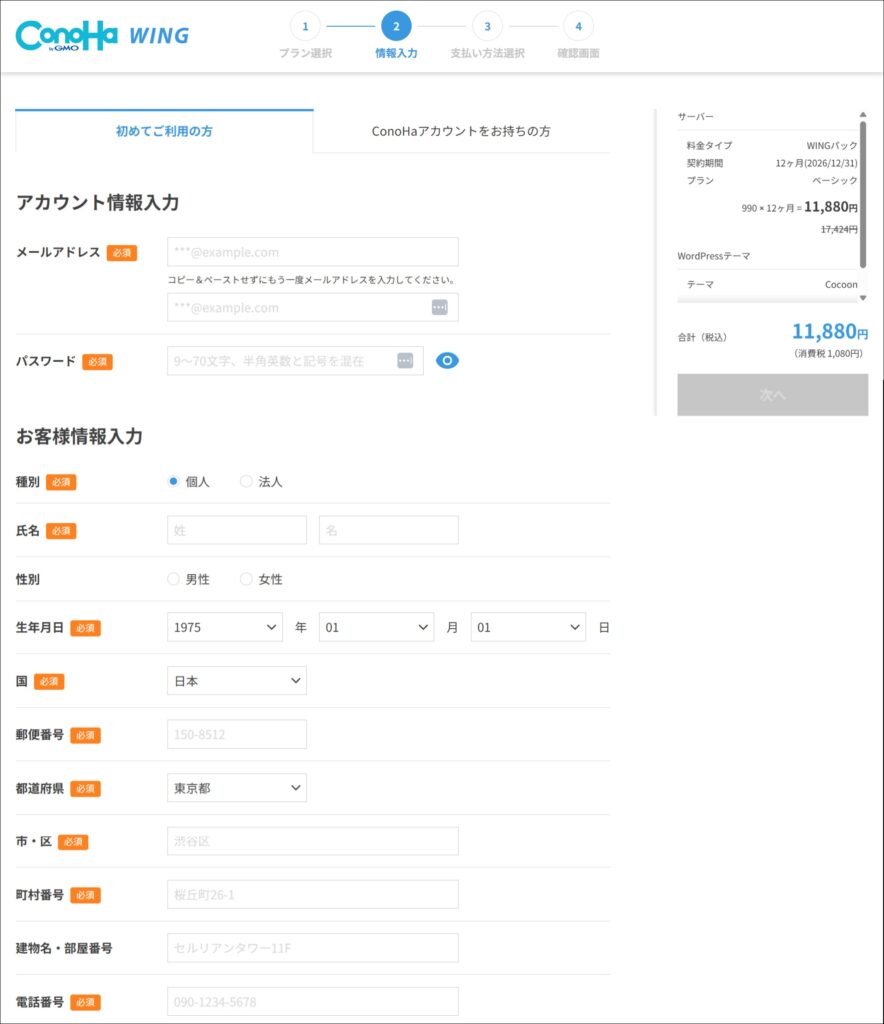
Task: Select the 男性 gender option
Action: tap(174, 580)
